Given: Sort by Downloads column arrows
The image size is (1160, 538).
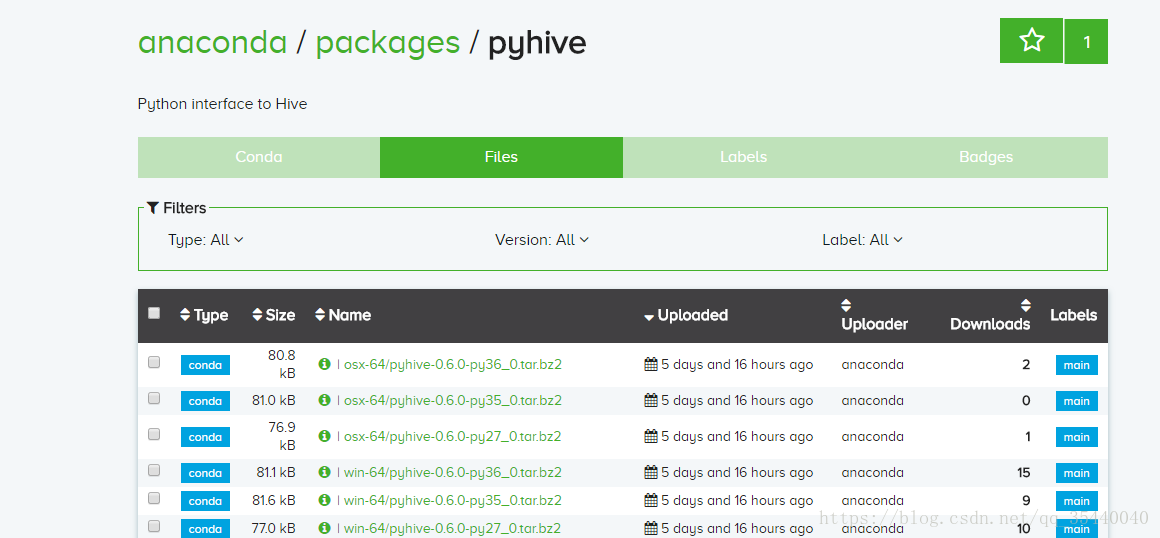Looking at the screenshot, I should tap(1025, 305).
